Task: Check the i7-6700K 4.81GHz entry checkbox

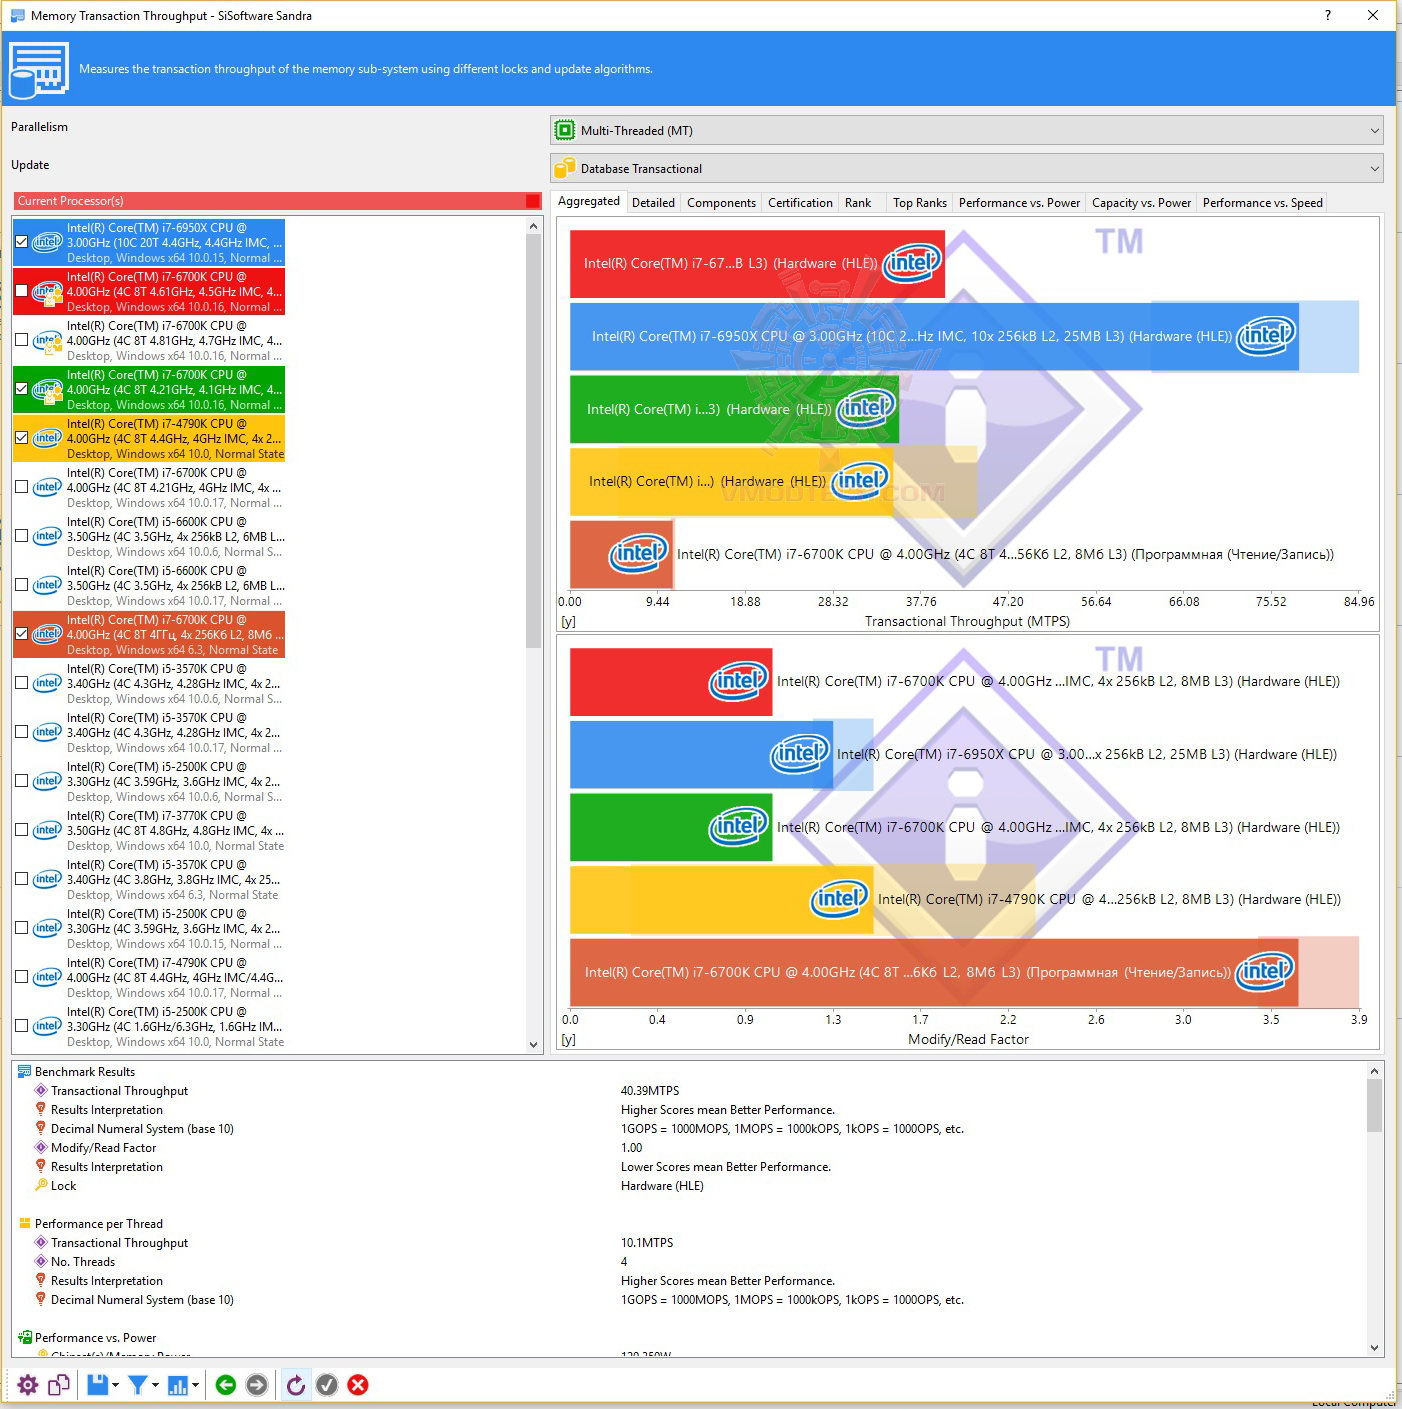Action: pos(22,340)
